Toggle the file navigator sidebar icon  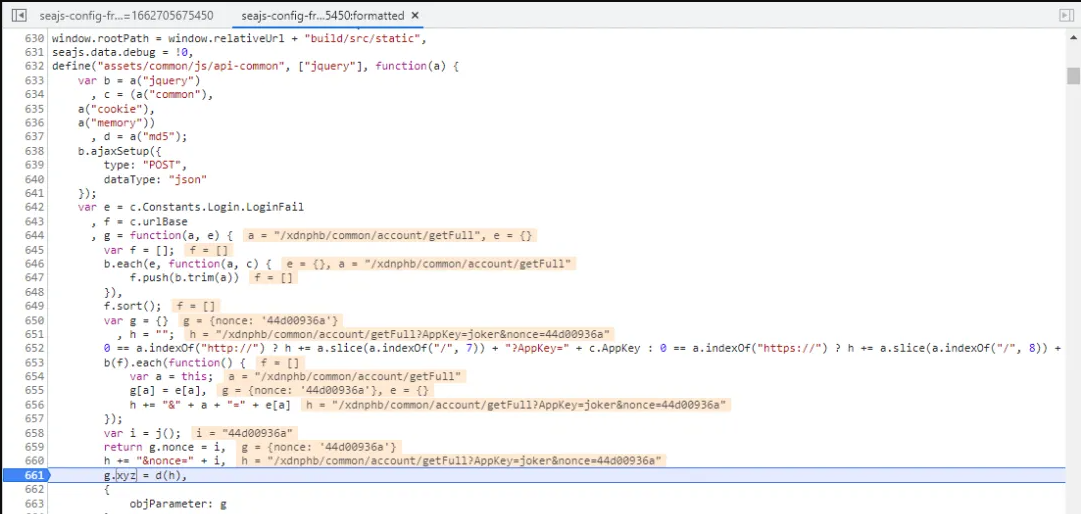(x=19, y=14)
